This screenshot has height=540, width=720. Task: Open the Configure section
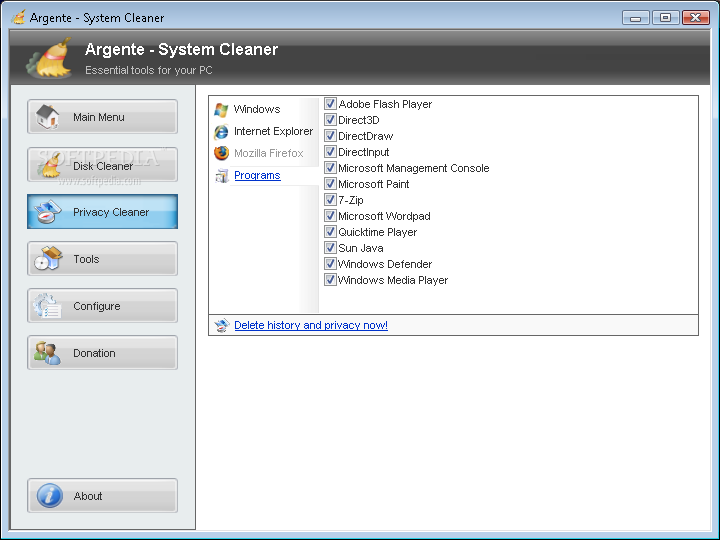pyautogui.click(x=102, y=306)
